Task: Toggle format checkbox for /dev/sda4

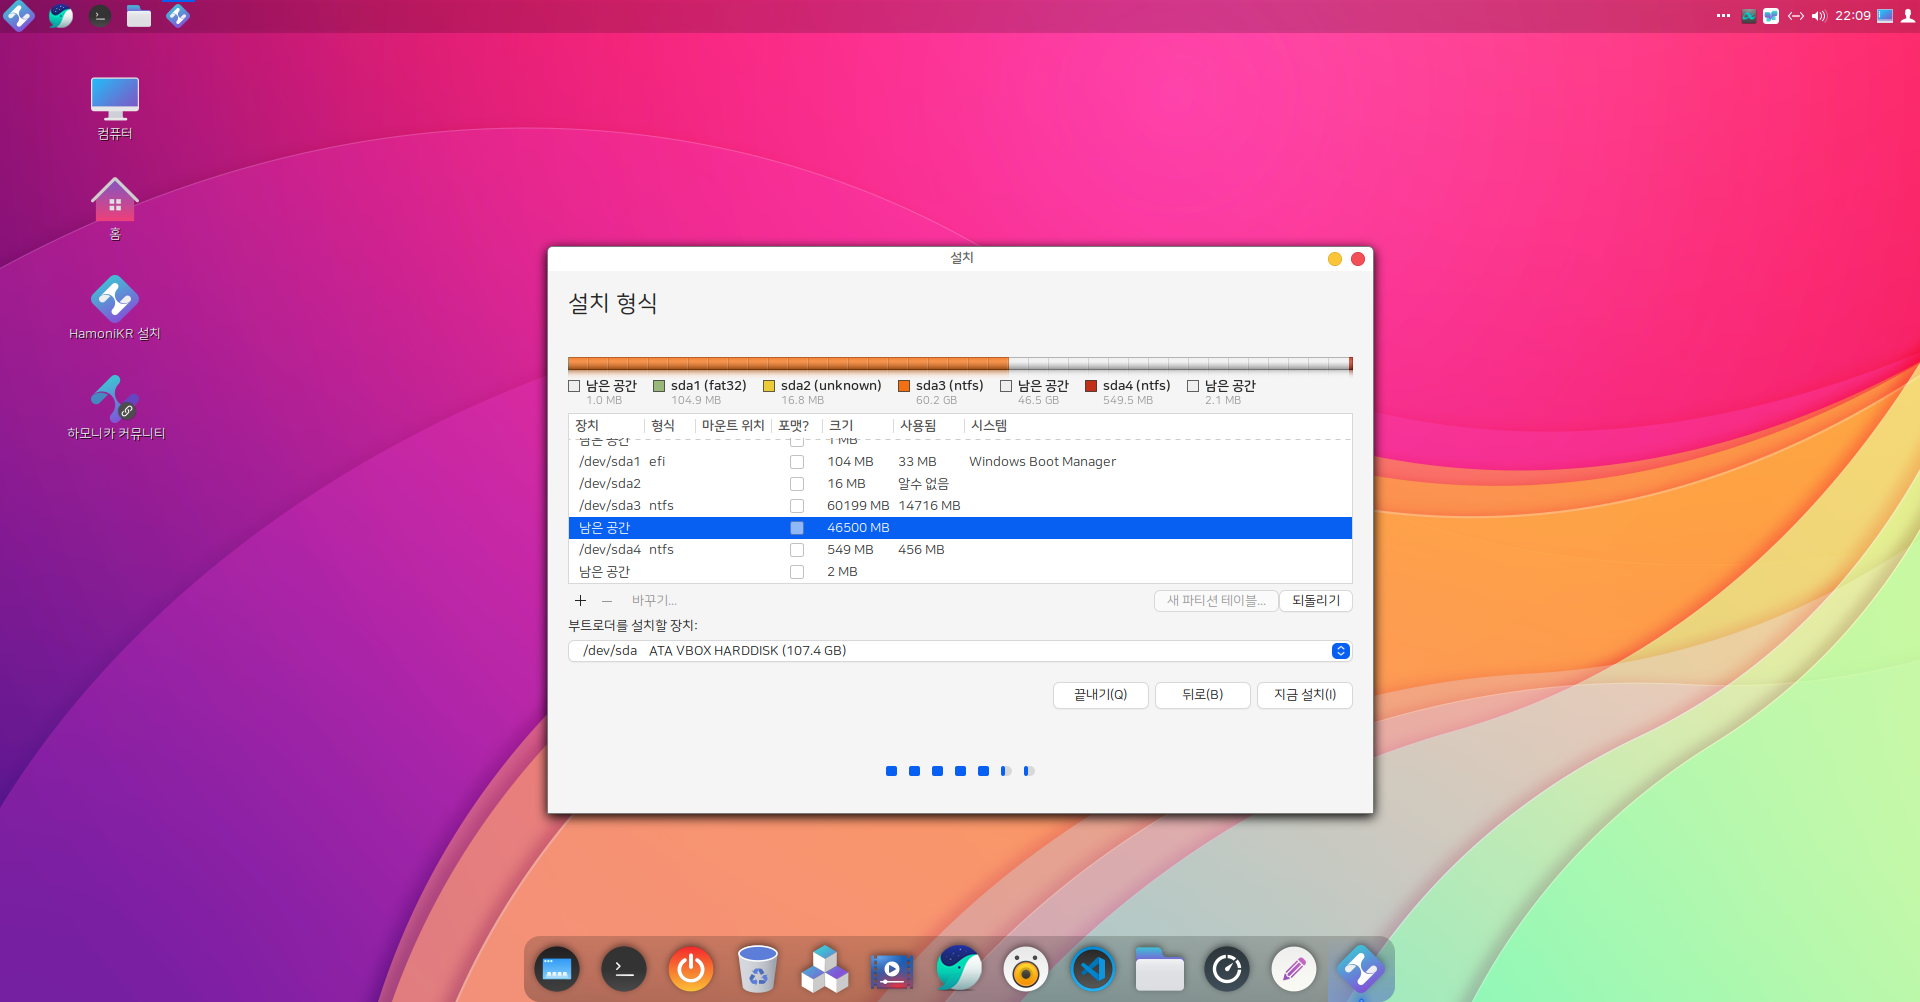Action: (797, 550)
